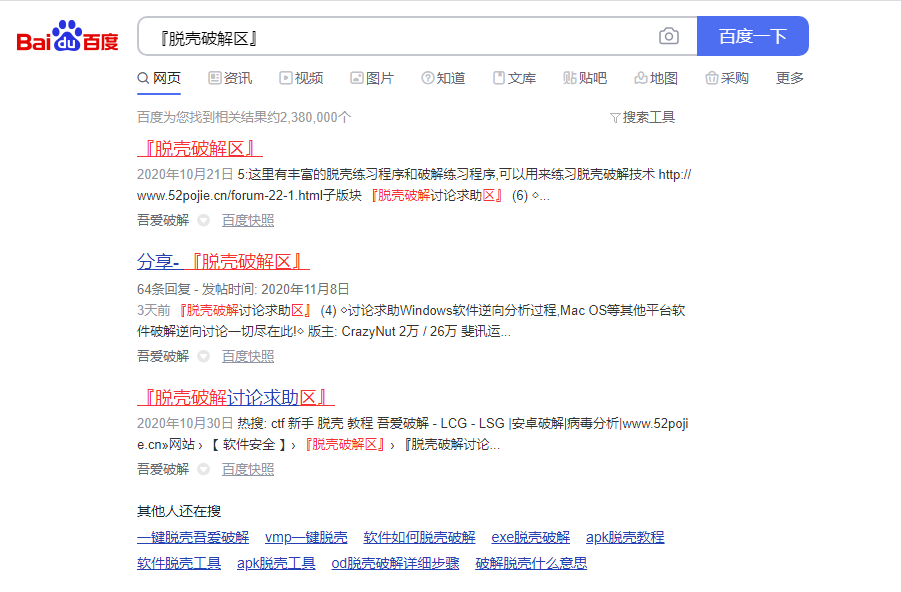Search related term 软件脱壳工具
Image resolution: width=901 pixels, height=592 pixels.
pos(179,563)
